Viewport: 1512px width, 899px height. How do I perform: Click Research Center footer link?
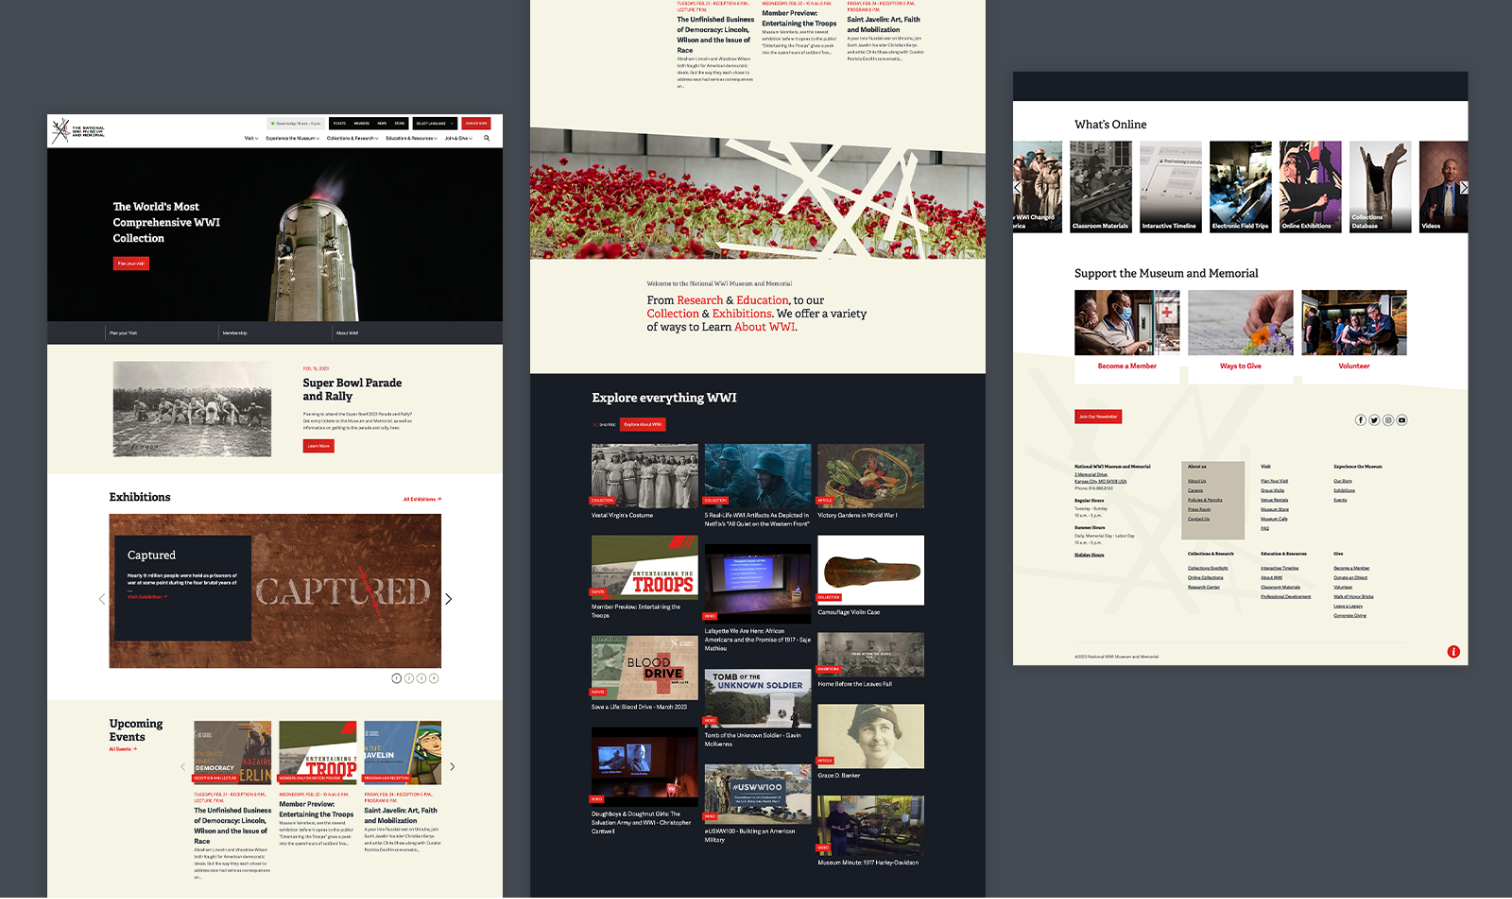1204,587
